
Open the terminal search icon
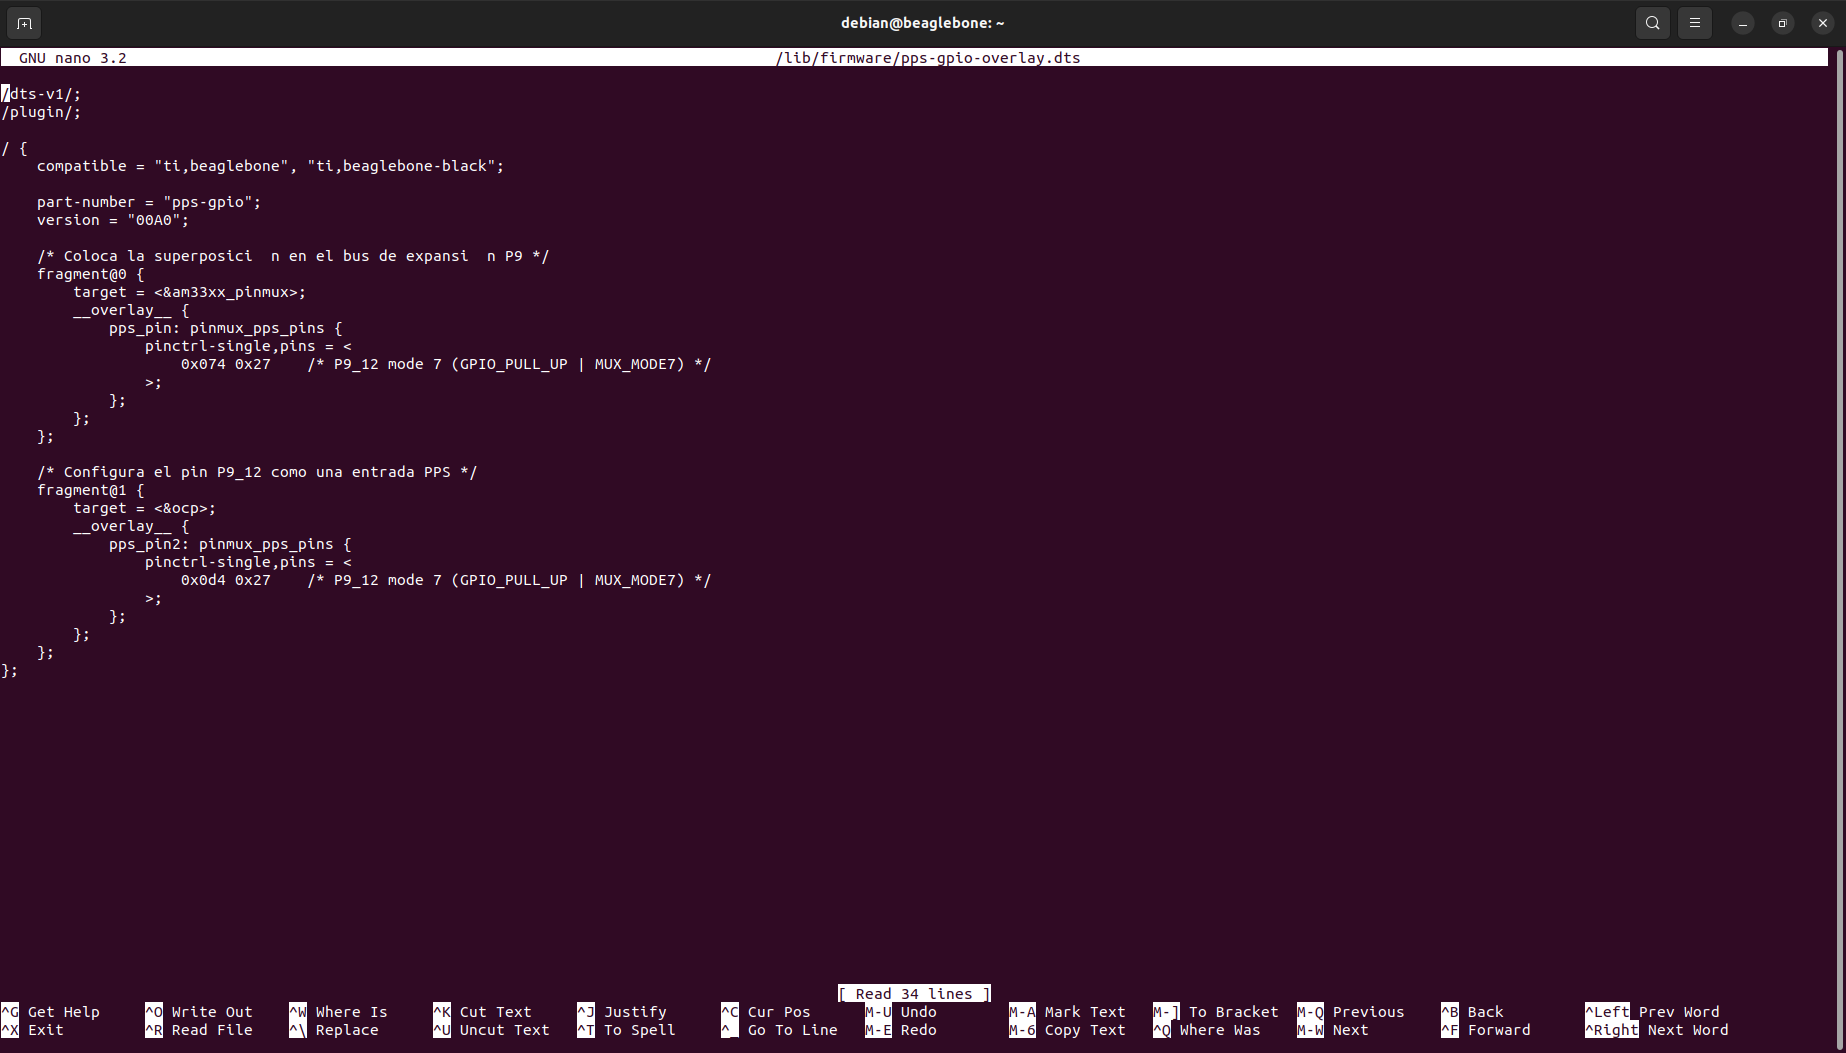pyautogui.click(x=1653, y=23)
